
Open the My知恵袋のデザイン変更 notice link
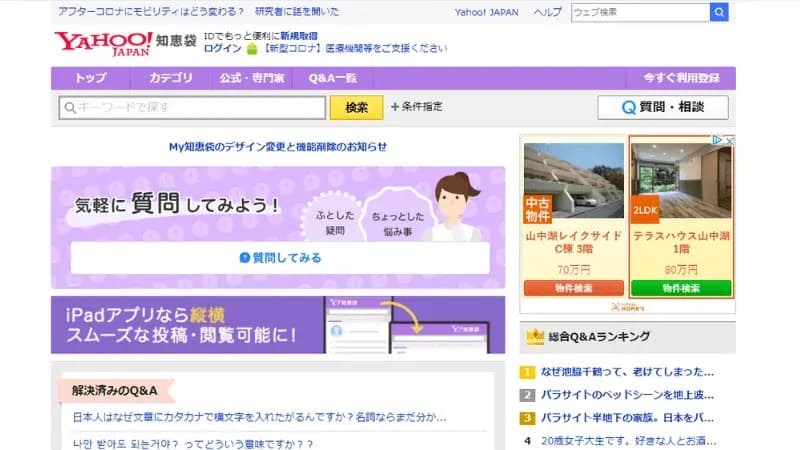278,147
